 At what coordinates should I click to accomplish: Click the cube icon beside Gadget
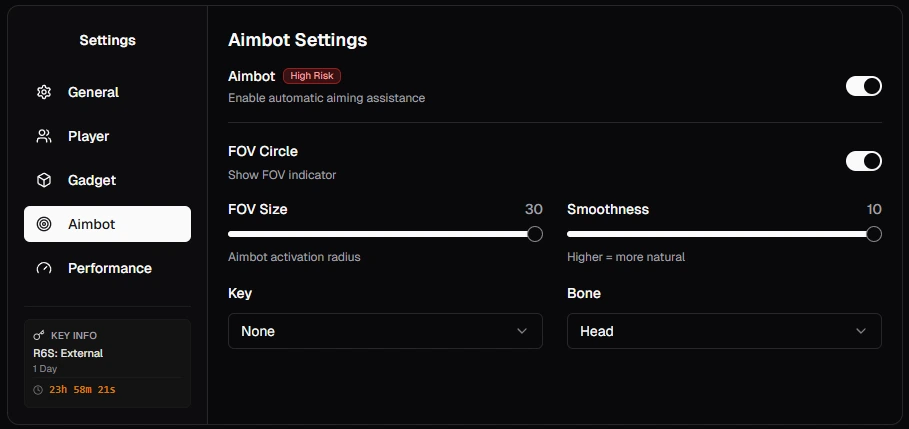click(x=44, y=180)
